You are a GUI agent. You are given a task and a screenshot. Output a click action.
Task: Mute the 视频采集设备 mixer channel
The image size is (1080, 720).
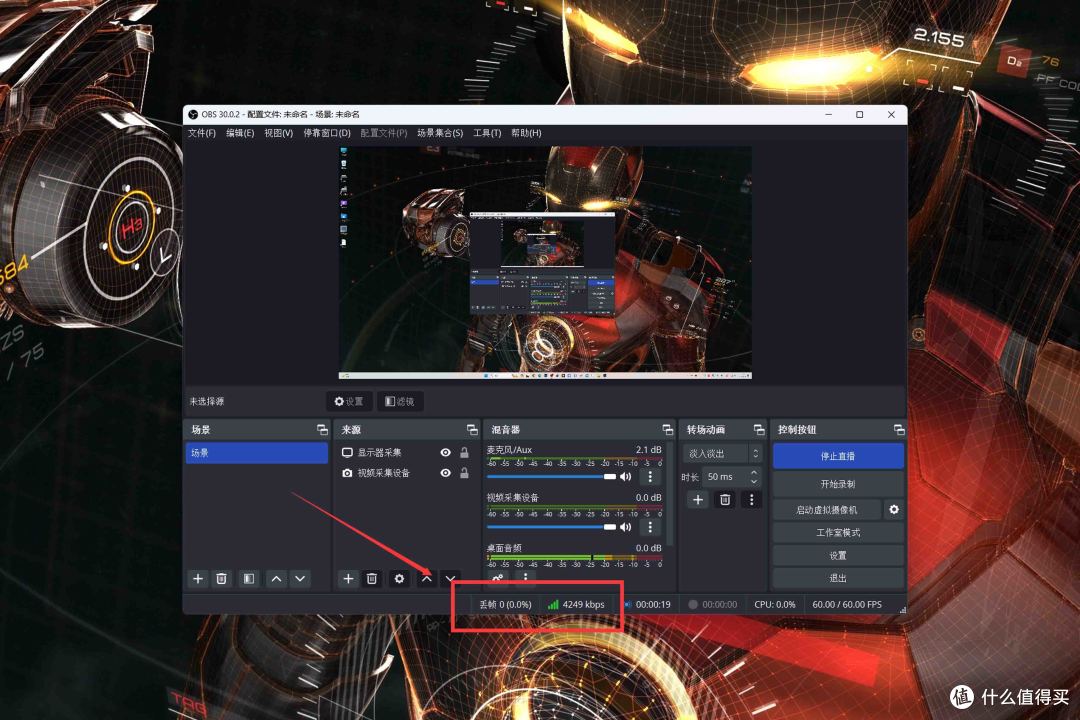(625, 527)
